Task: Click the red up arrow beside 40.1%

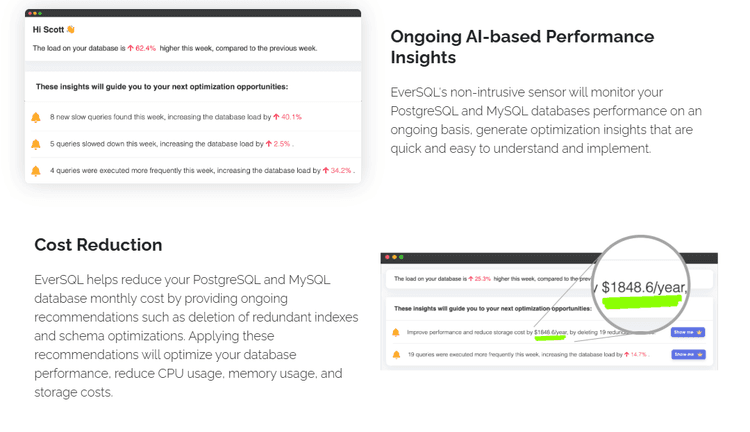Action: (x=277, y=117)
